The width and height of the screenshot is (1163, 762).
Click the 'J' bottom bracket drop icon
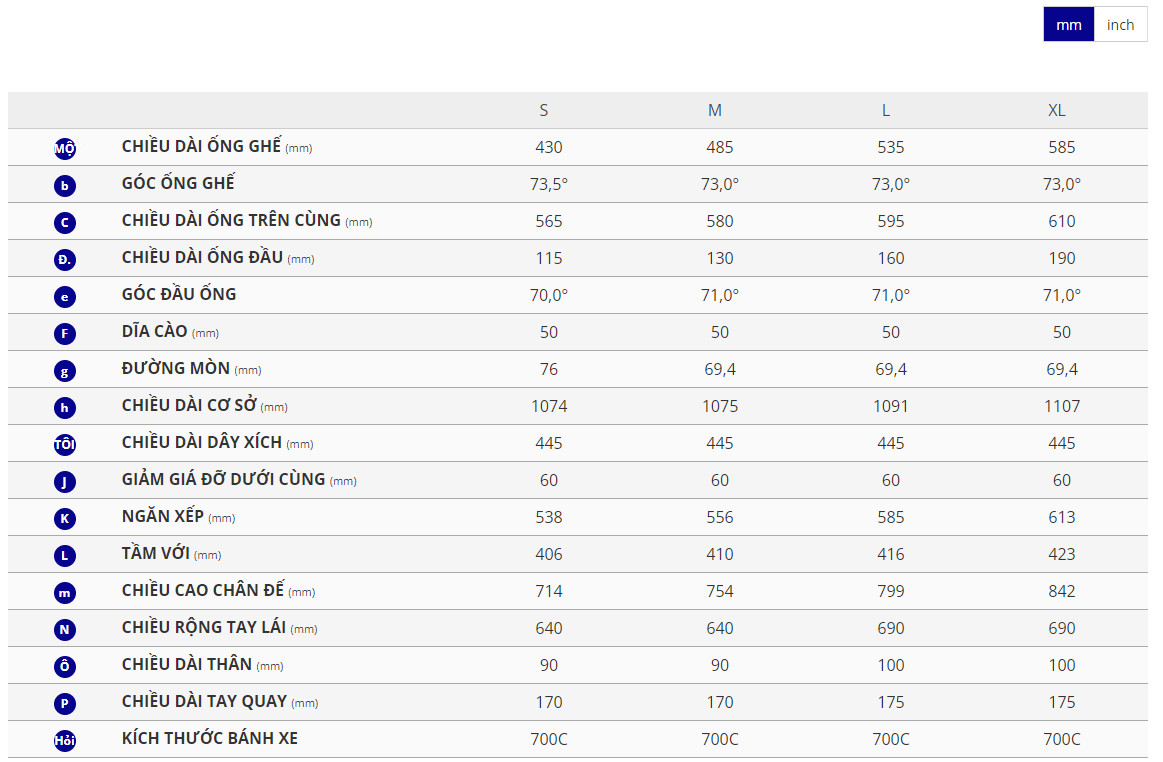[65, 481]
